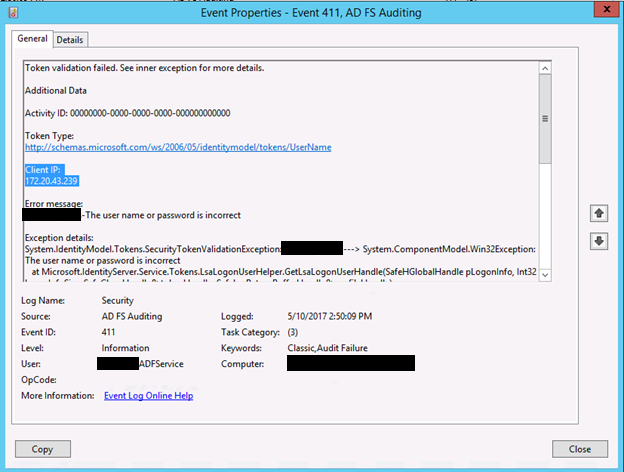Click the Level value 'Information'
This screenshot has width=624, height=472.
(125, 348)
